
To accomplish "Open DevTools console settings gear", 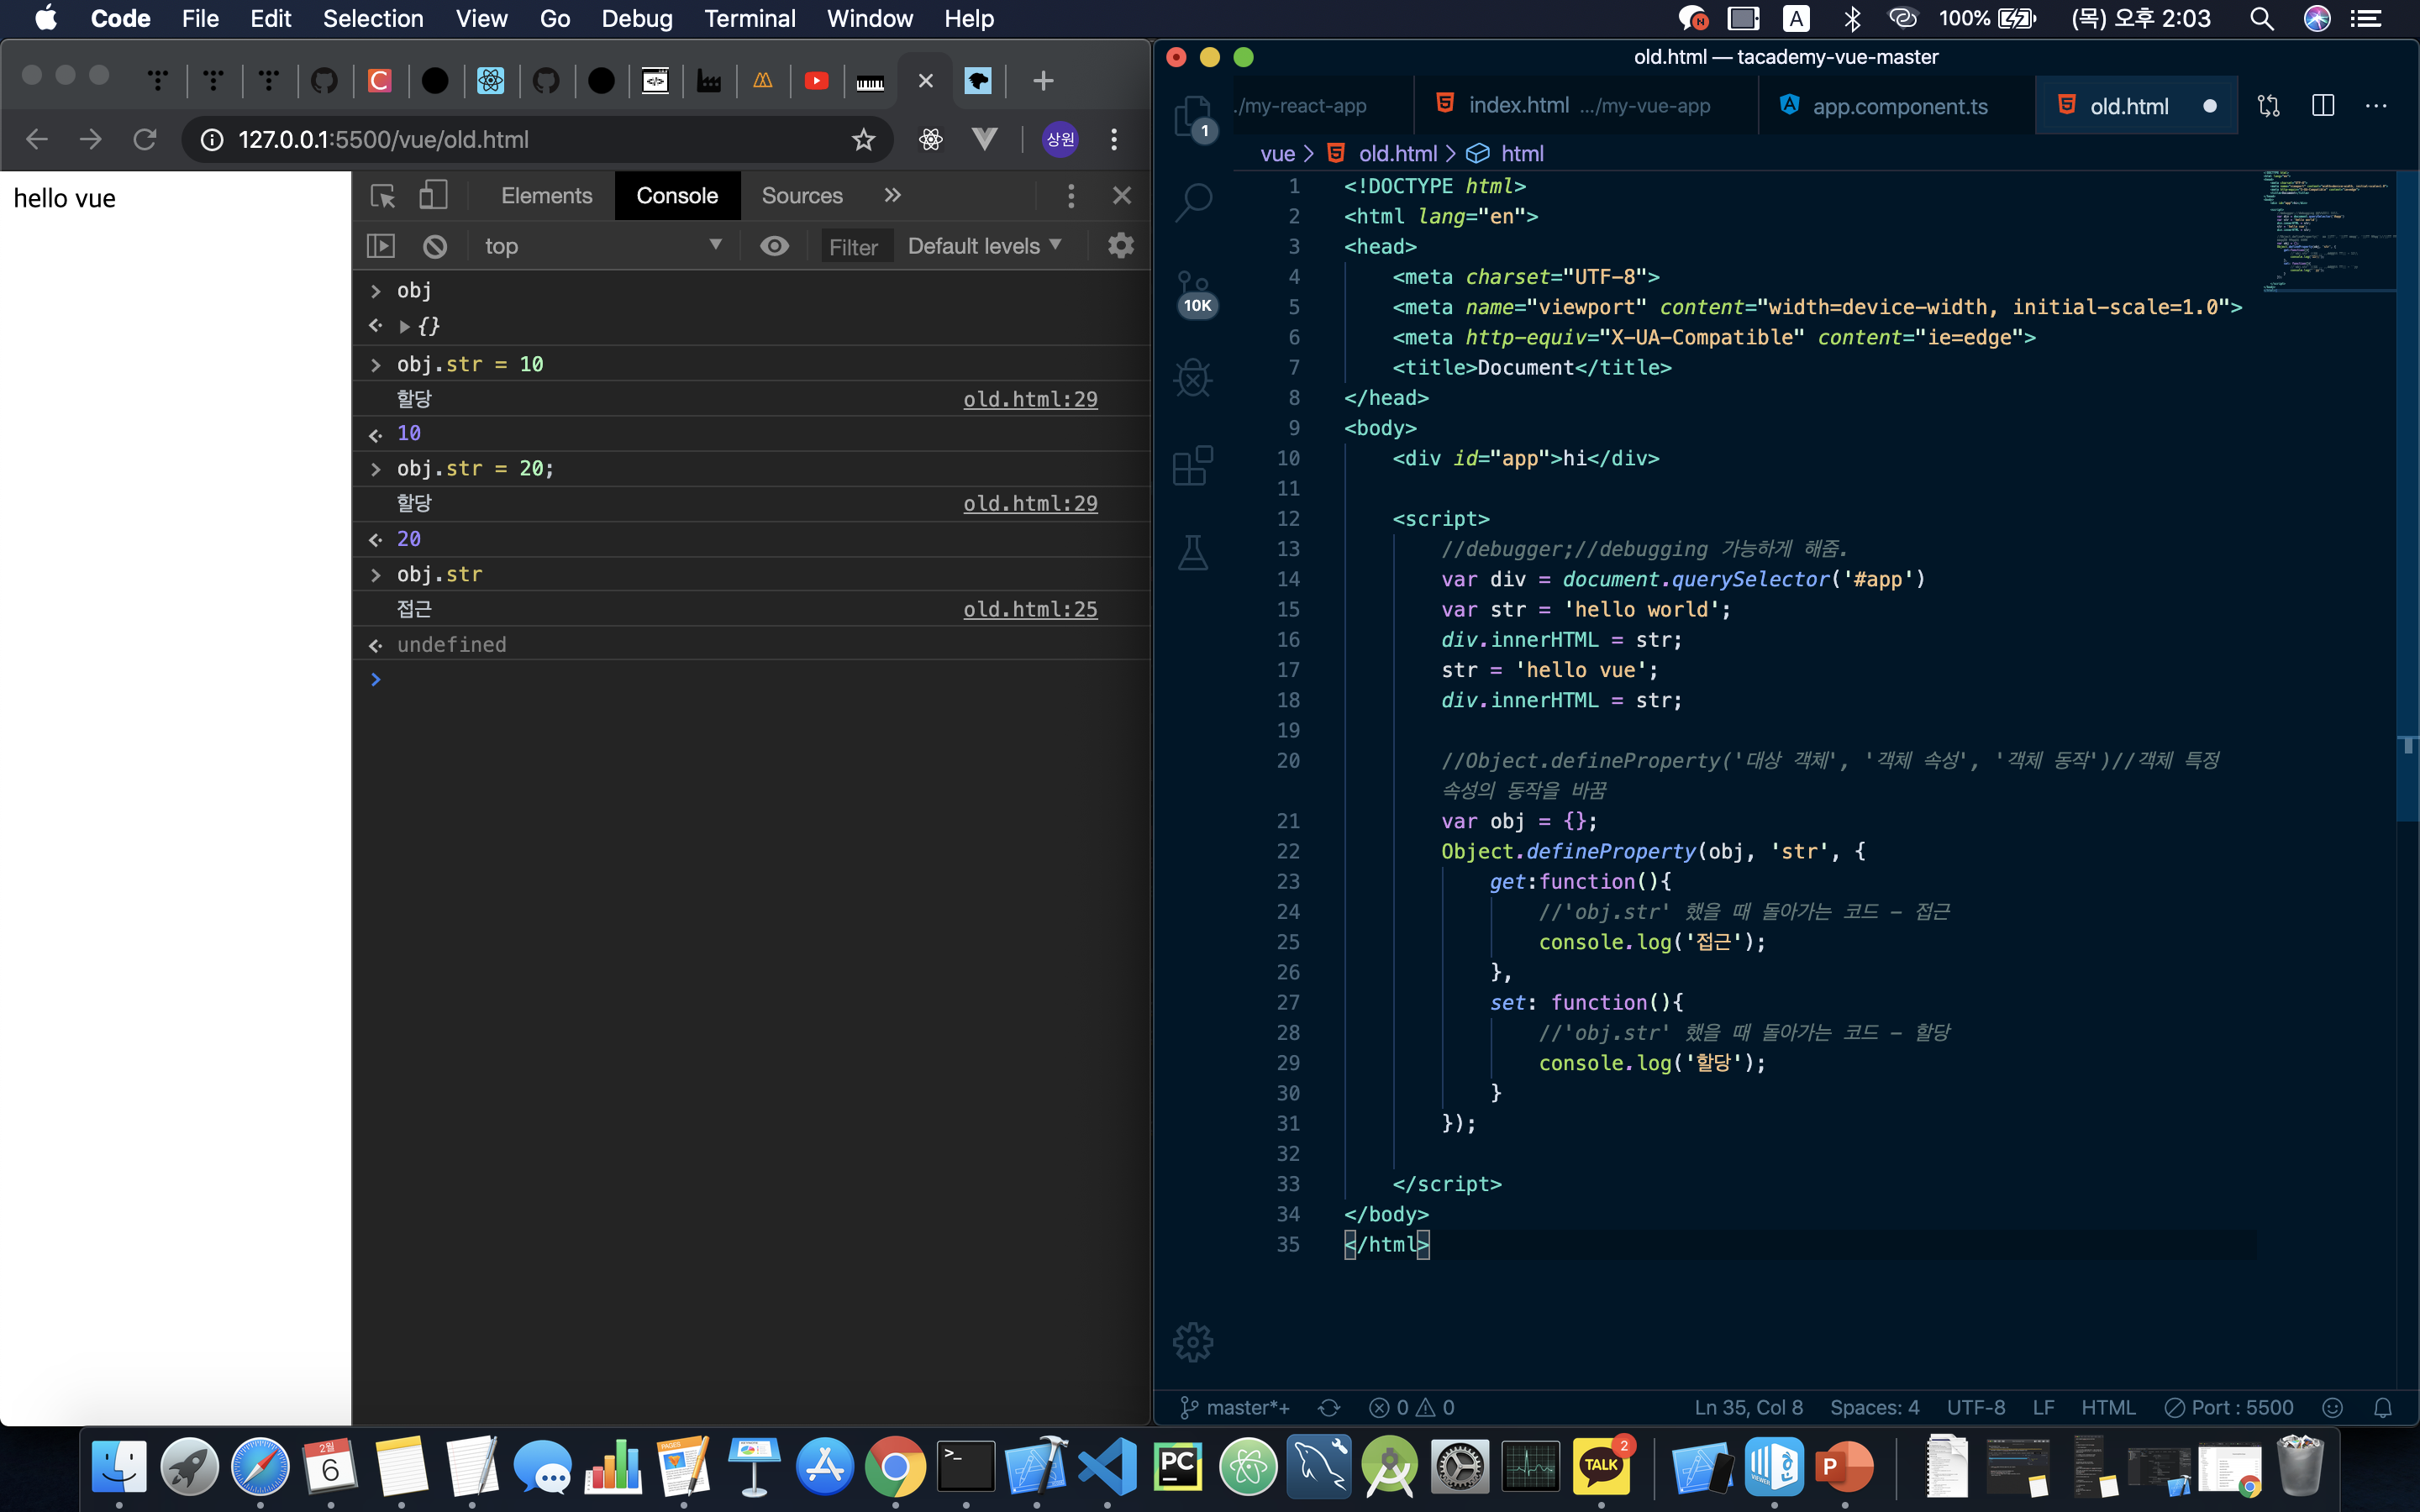I will (1121, 246).
